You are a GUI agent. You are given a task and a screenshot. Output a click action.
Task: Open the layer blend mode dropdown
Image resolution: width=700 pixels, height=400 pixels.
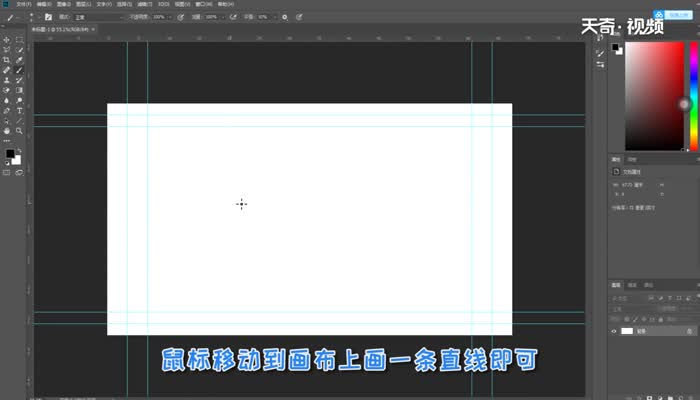[x=633, y=308]
